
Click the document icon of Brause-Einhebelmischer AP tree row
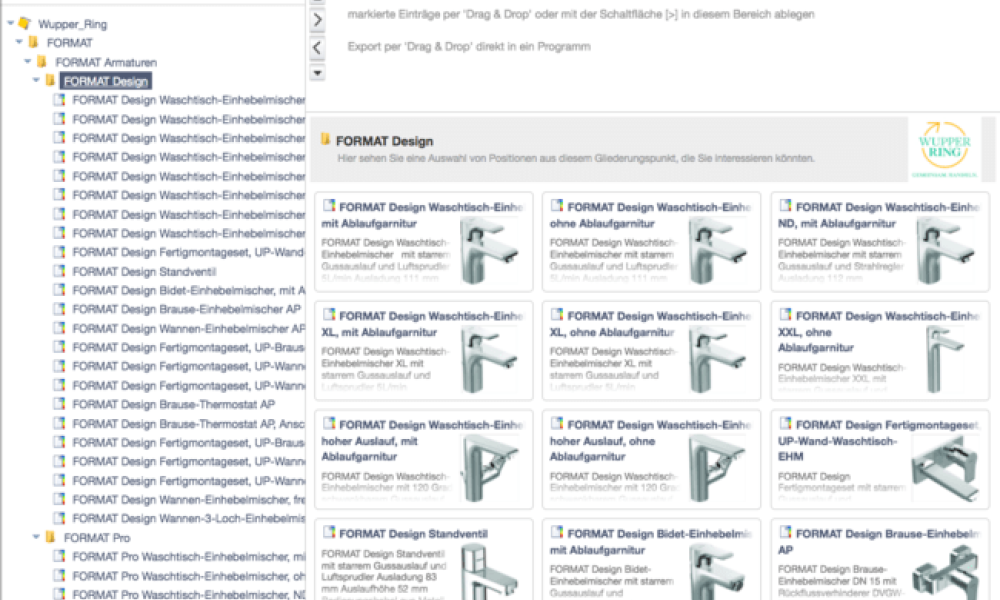tap(59, 309)
